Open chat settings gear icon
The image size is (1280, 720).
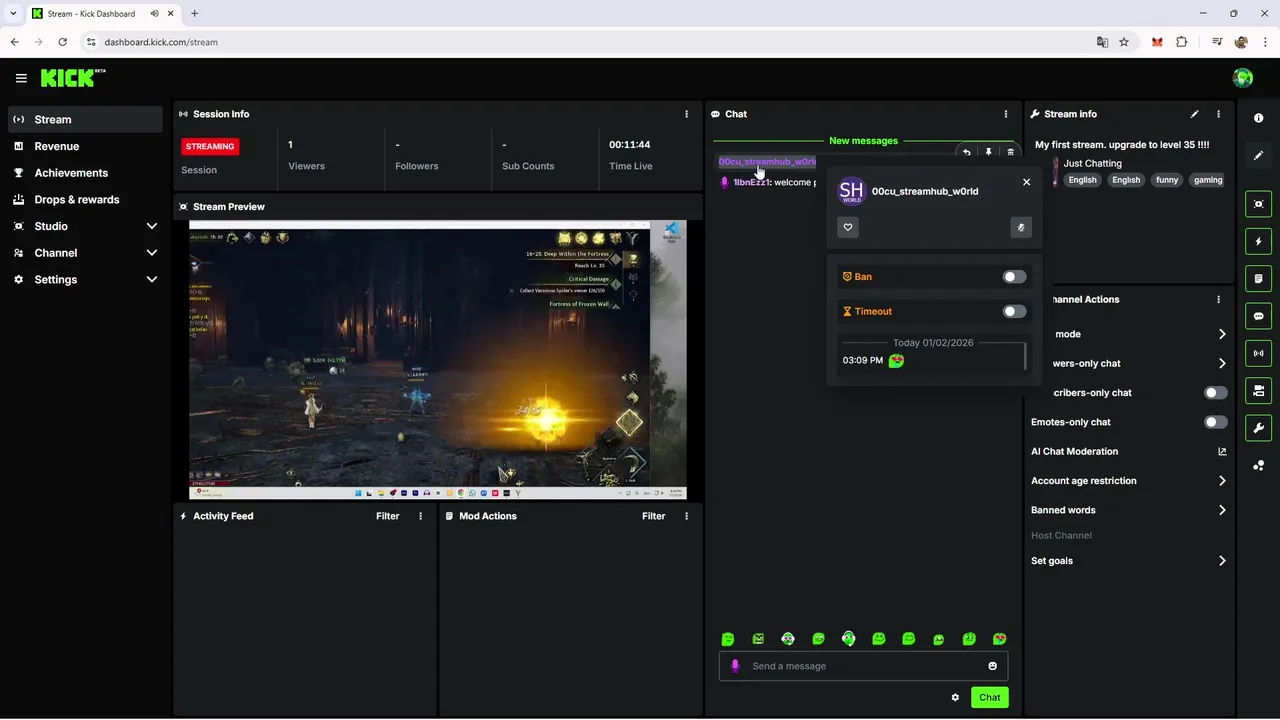click(955, 697)
